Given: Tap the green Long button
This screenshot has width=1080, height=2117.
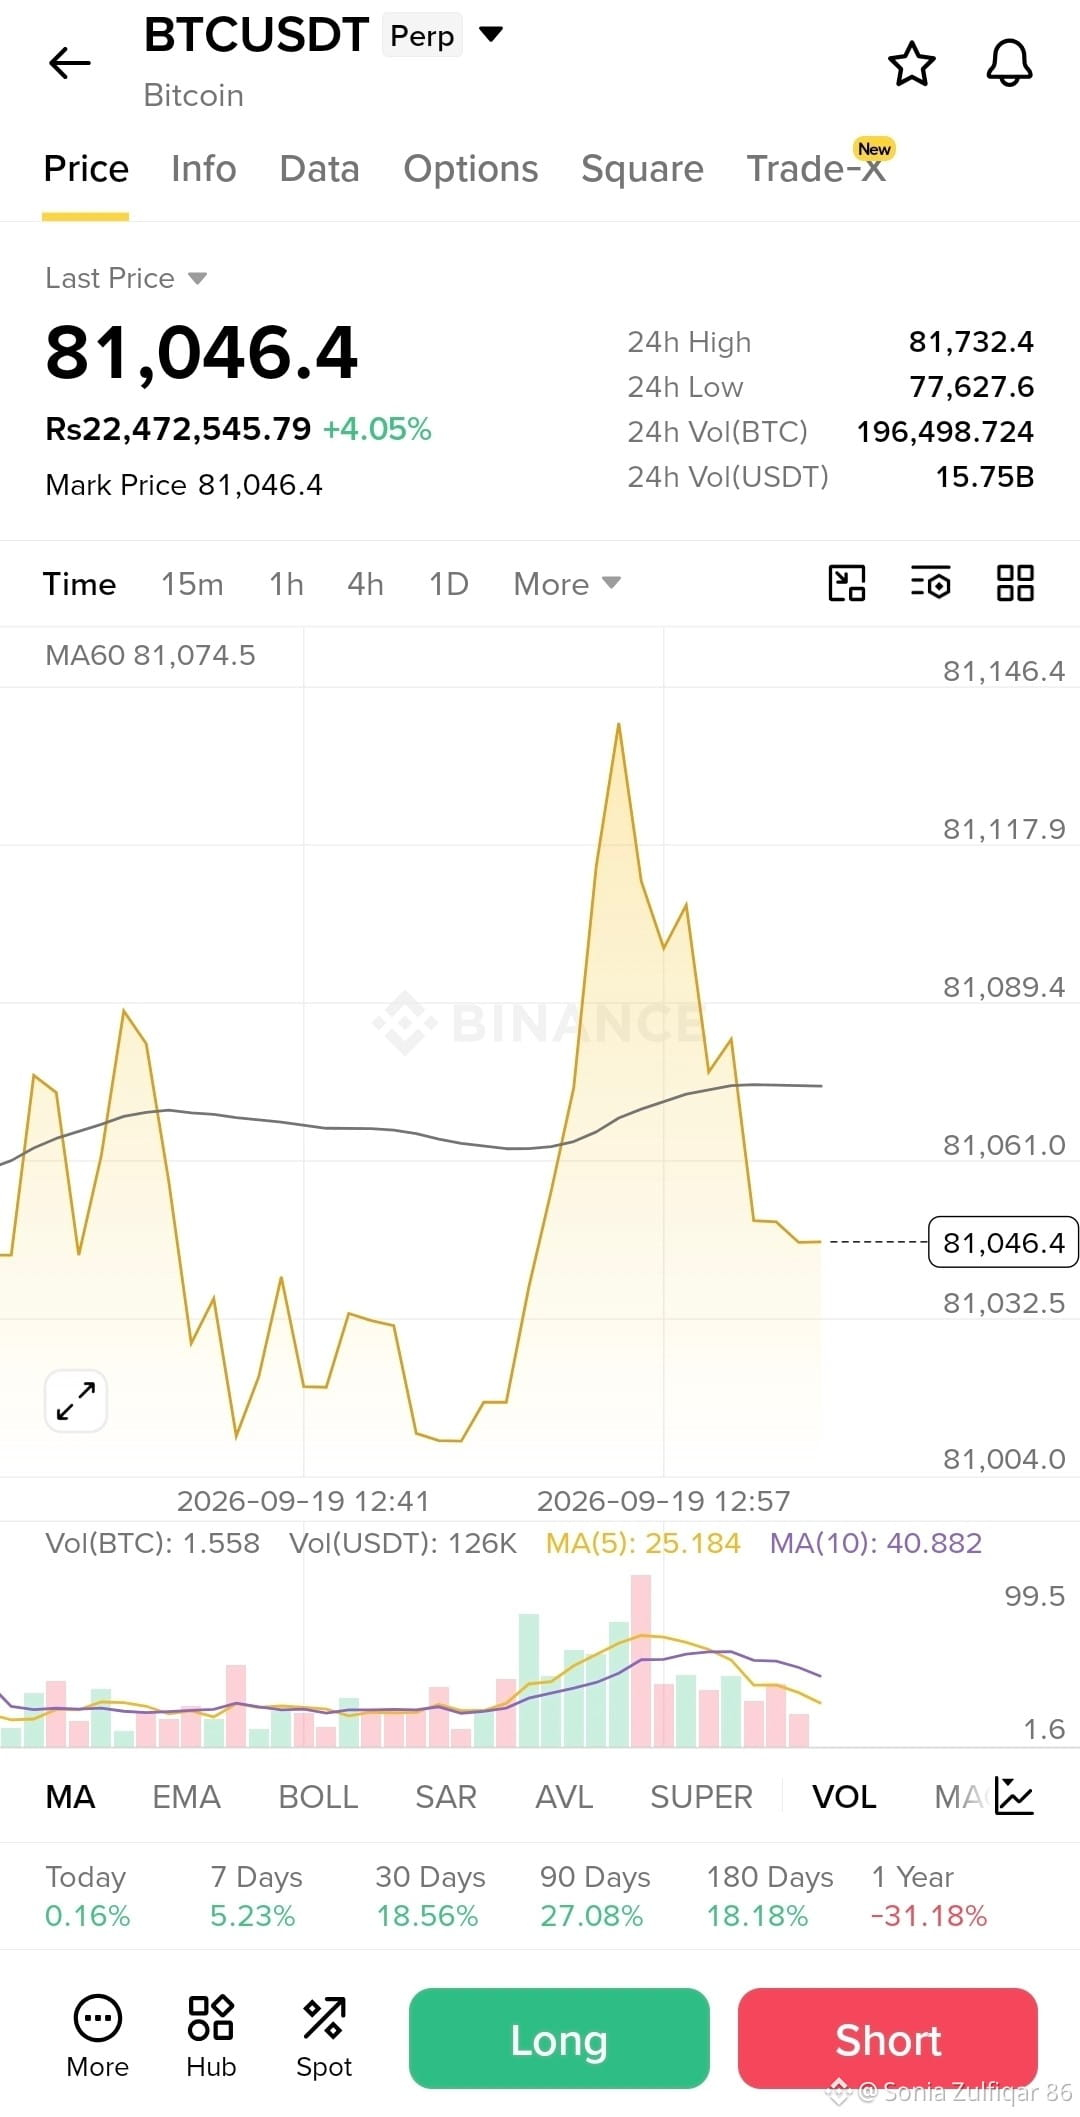Looking at the screenshot, I should (x=559, y=2039).
